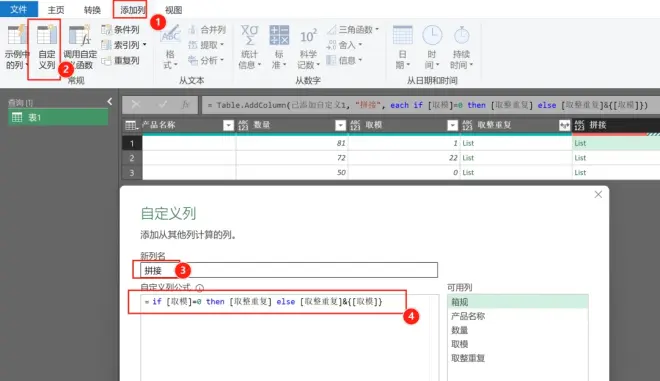Open the 三角函数 dropdown
The image size is (660, 381).
354,29
